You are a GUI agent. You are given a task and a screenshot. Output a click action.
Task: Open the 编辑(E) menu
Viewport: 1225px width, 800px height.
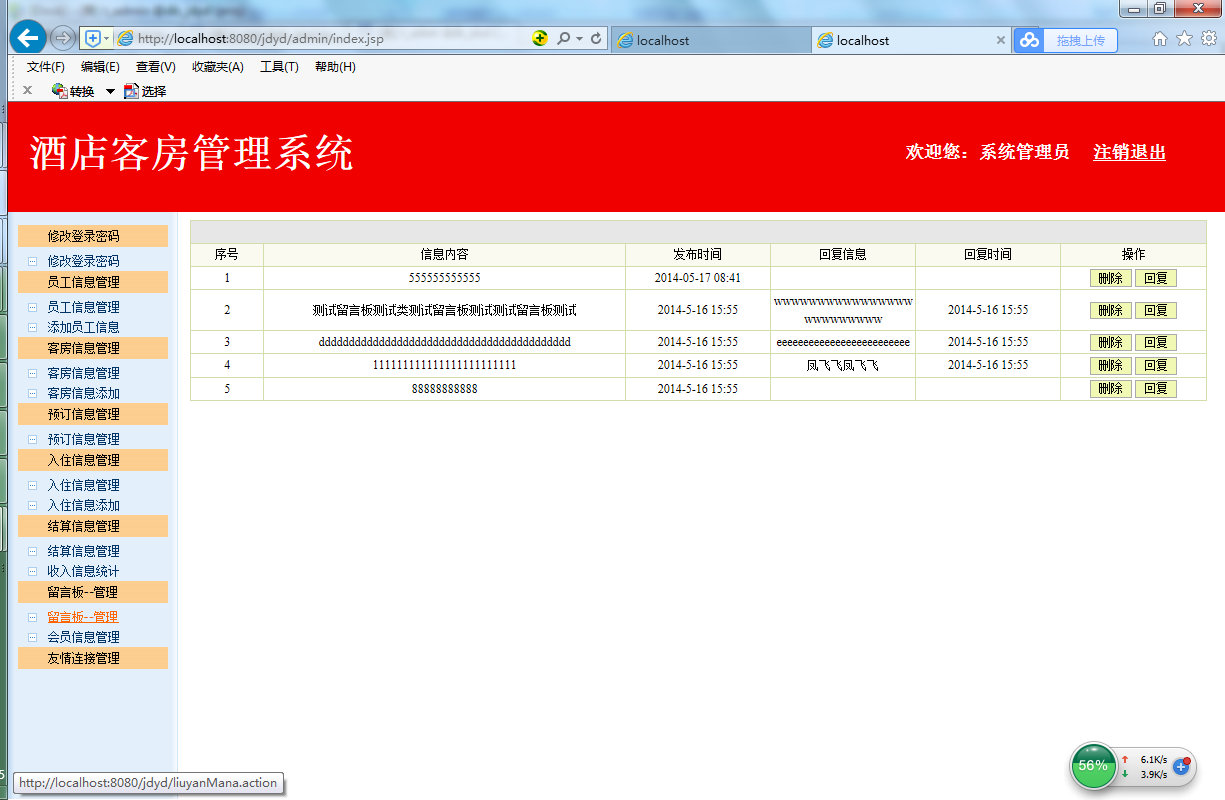[100, 67]
